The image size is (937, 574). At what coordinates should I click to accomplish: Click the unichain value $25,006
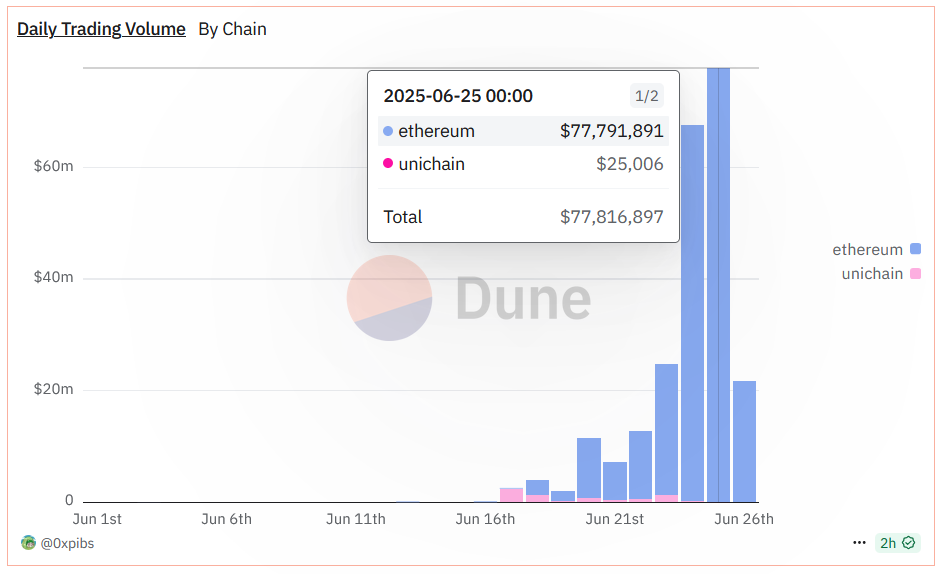point(630,164)
